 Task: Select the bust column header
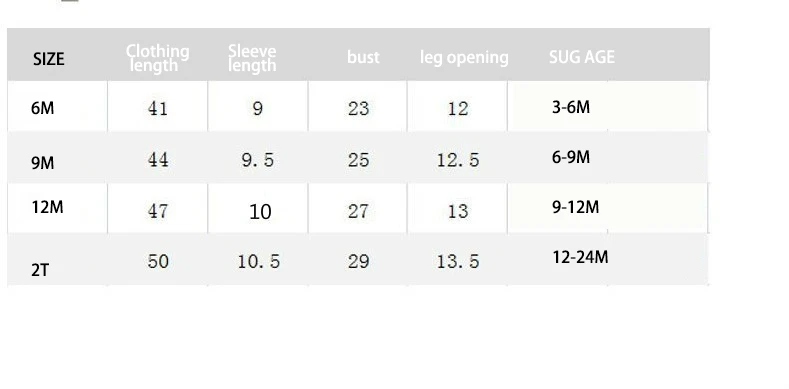coord(363,57)
